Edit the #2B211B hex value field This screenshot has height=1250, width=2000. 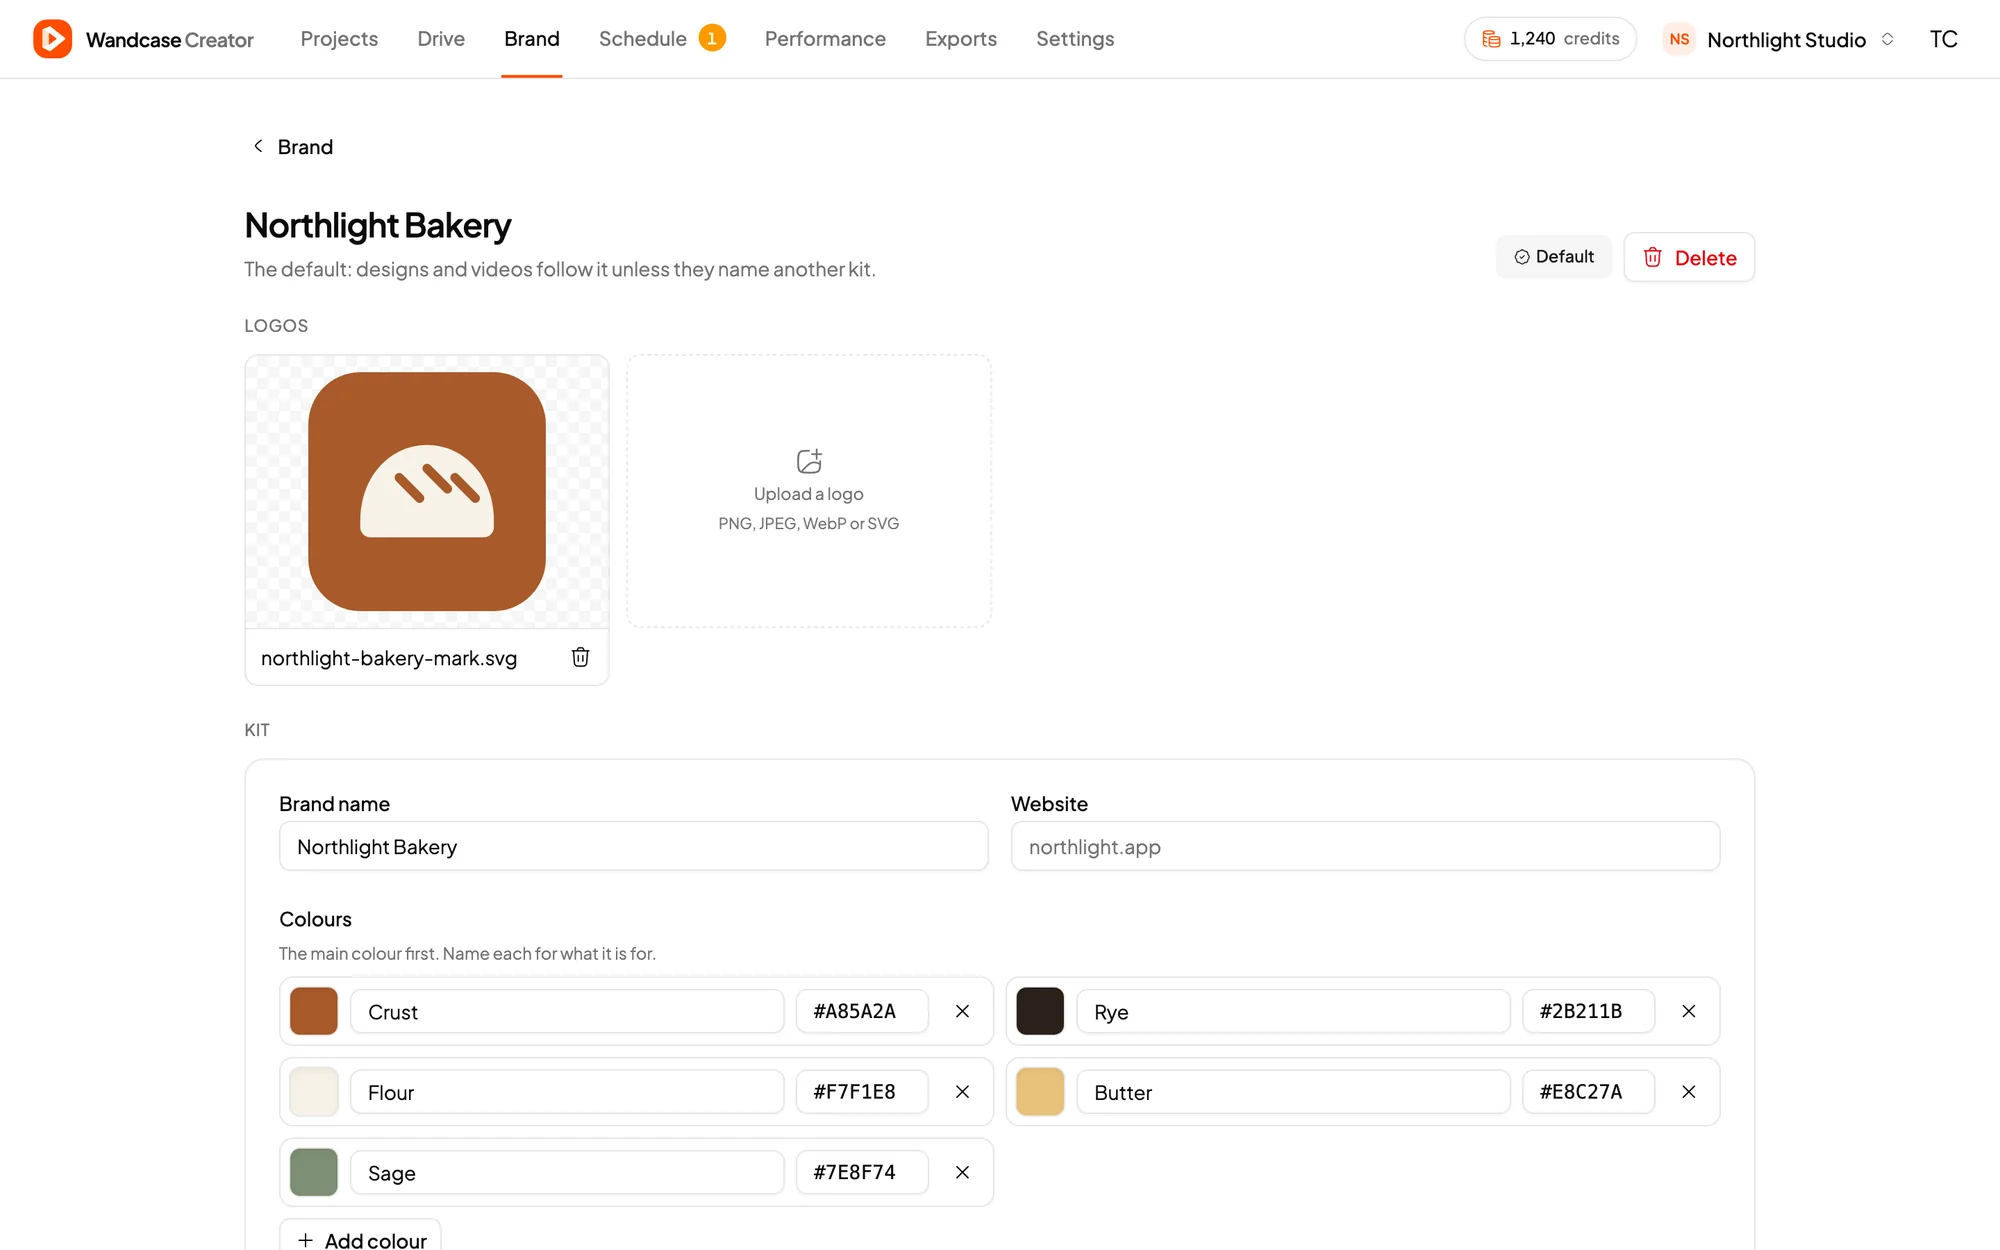1588,1011
